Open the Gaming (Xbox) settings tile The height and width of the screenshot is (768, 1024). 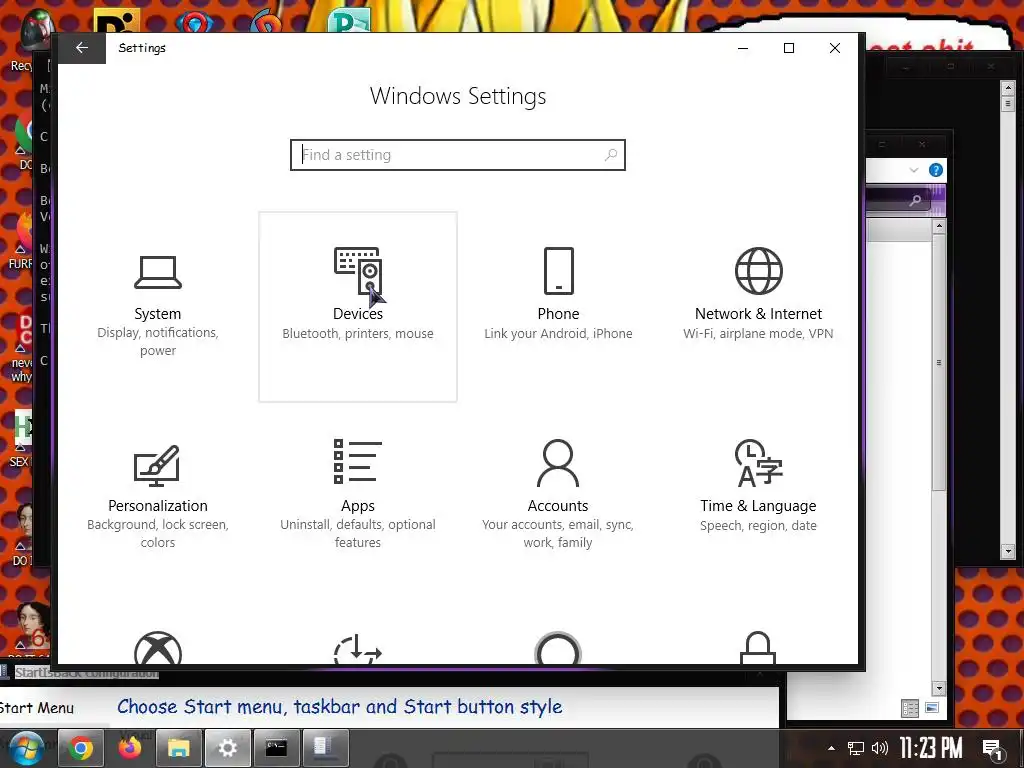pos(157,647)
